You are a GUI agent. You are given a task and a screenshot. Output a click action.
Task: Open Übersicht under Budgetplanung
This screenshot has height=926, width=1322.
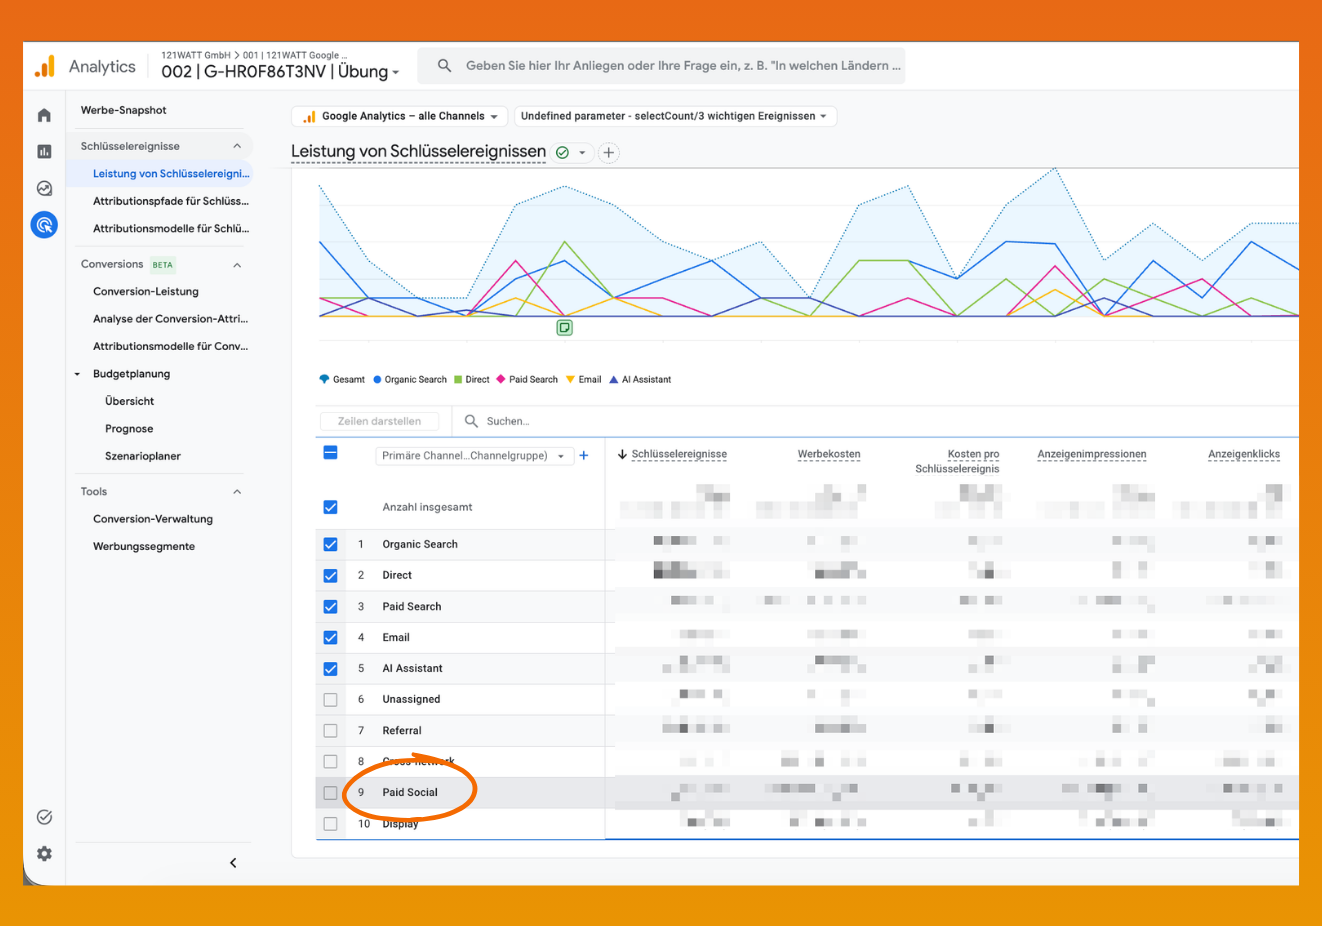pos(130,401)
